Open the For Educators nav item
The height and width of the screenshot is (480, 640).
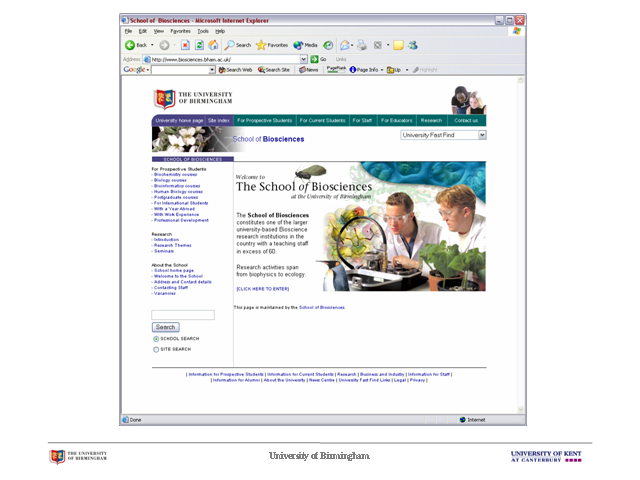396,120
